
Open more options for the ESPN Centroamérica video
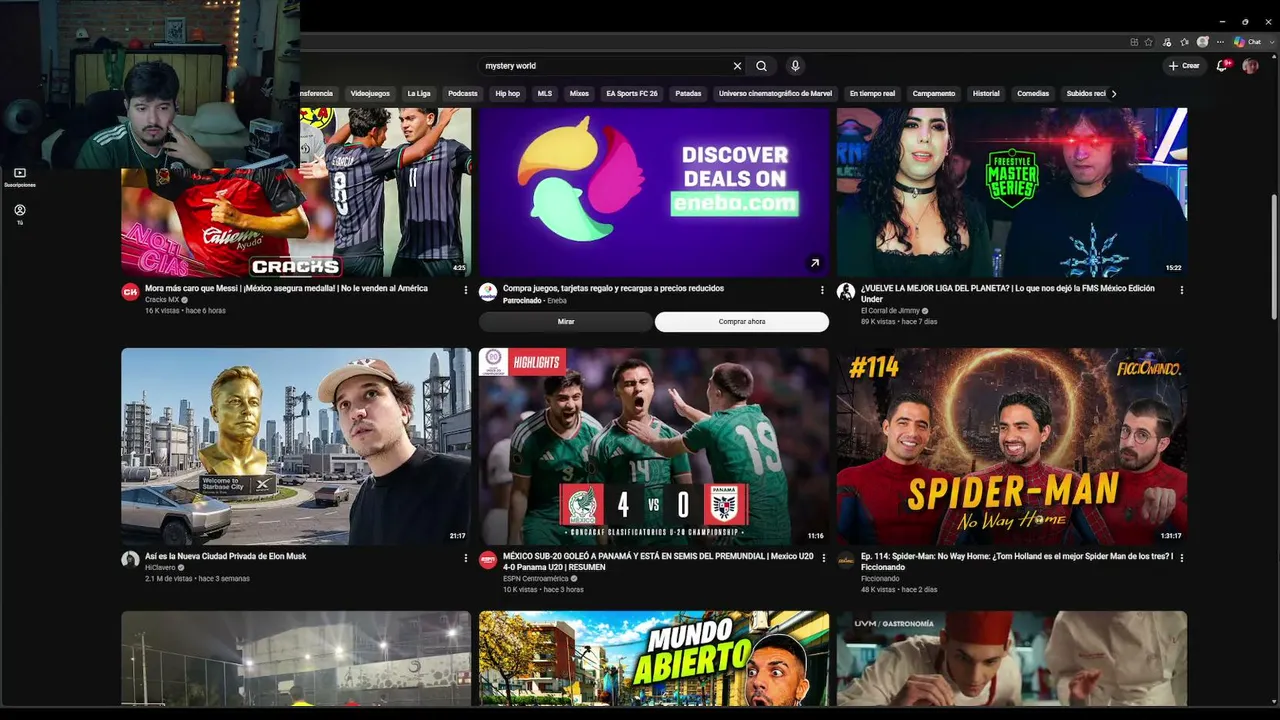[823, 558]
